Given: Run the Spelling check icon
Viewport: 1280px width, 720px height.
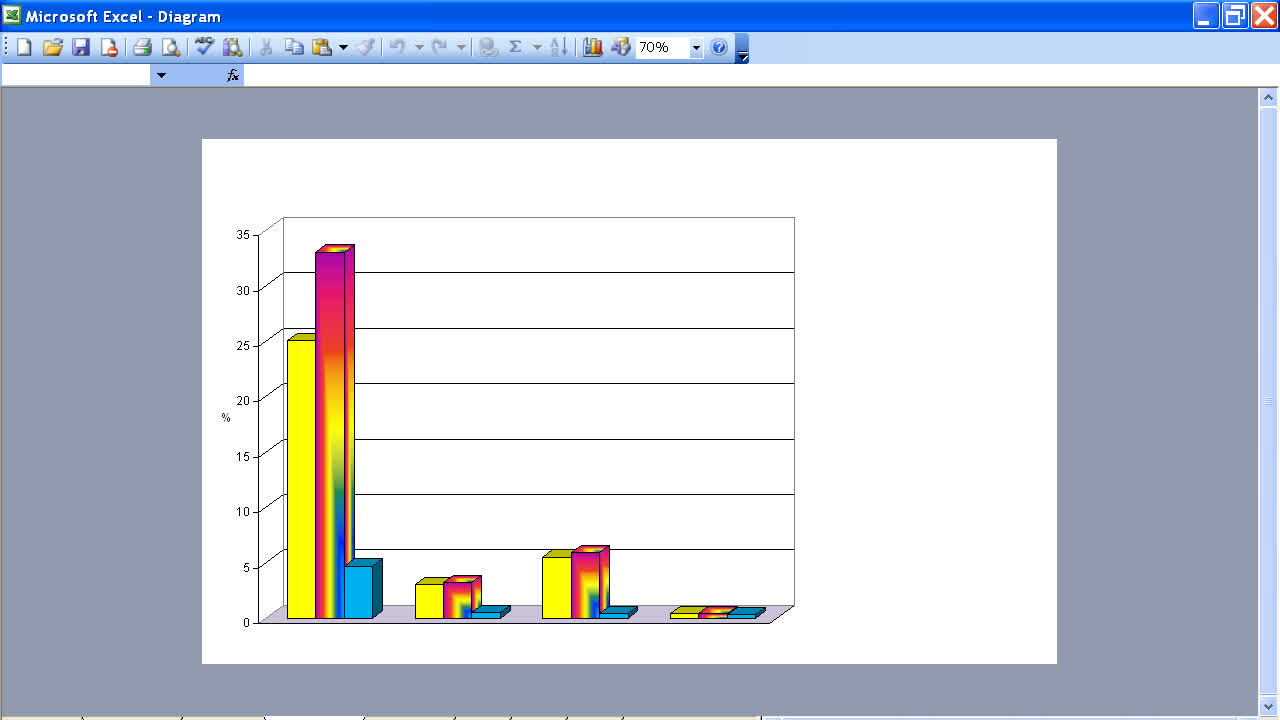Looking at the screenshot, I should pyautogui.click(x=204, y=47).
